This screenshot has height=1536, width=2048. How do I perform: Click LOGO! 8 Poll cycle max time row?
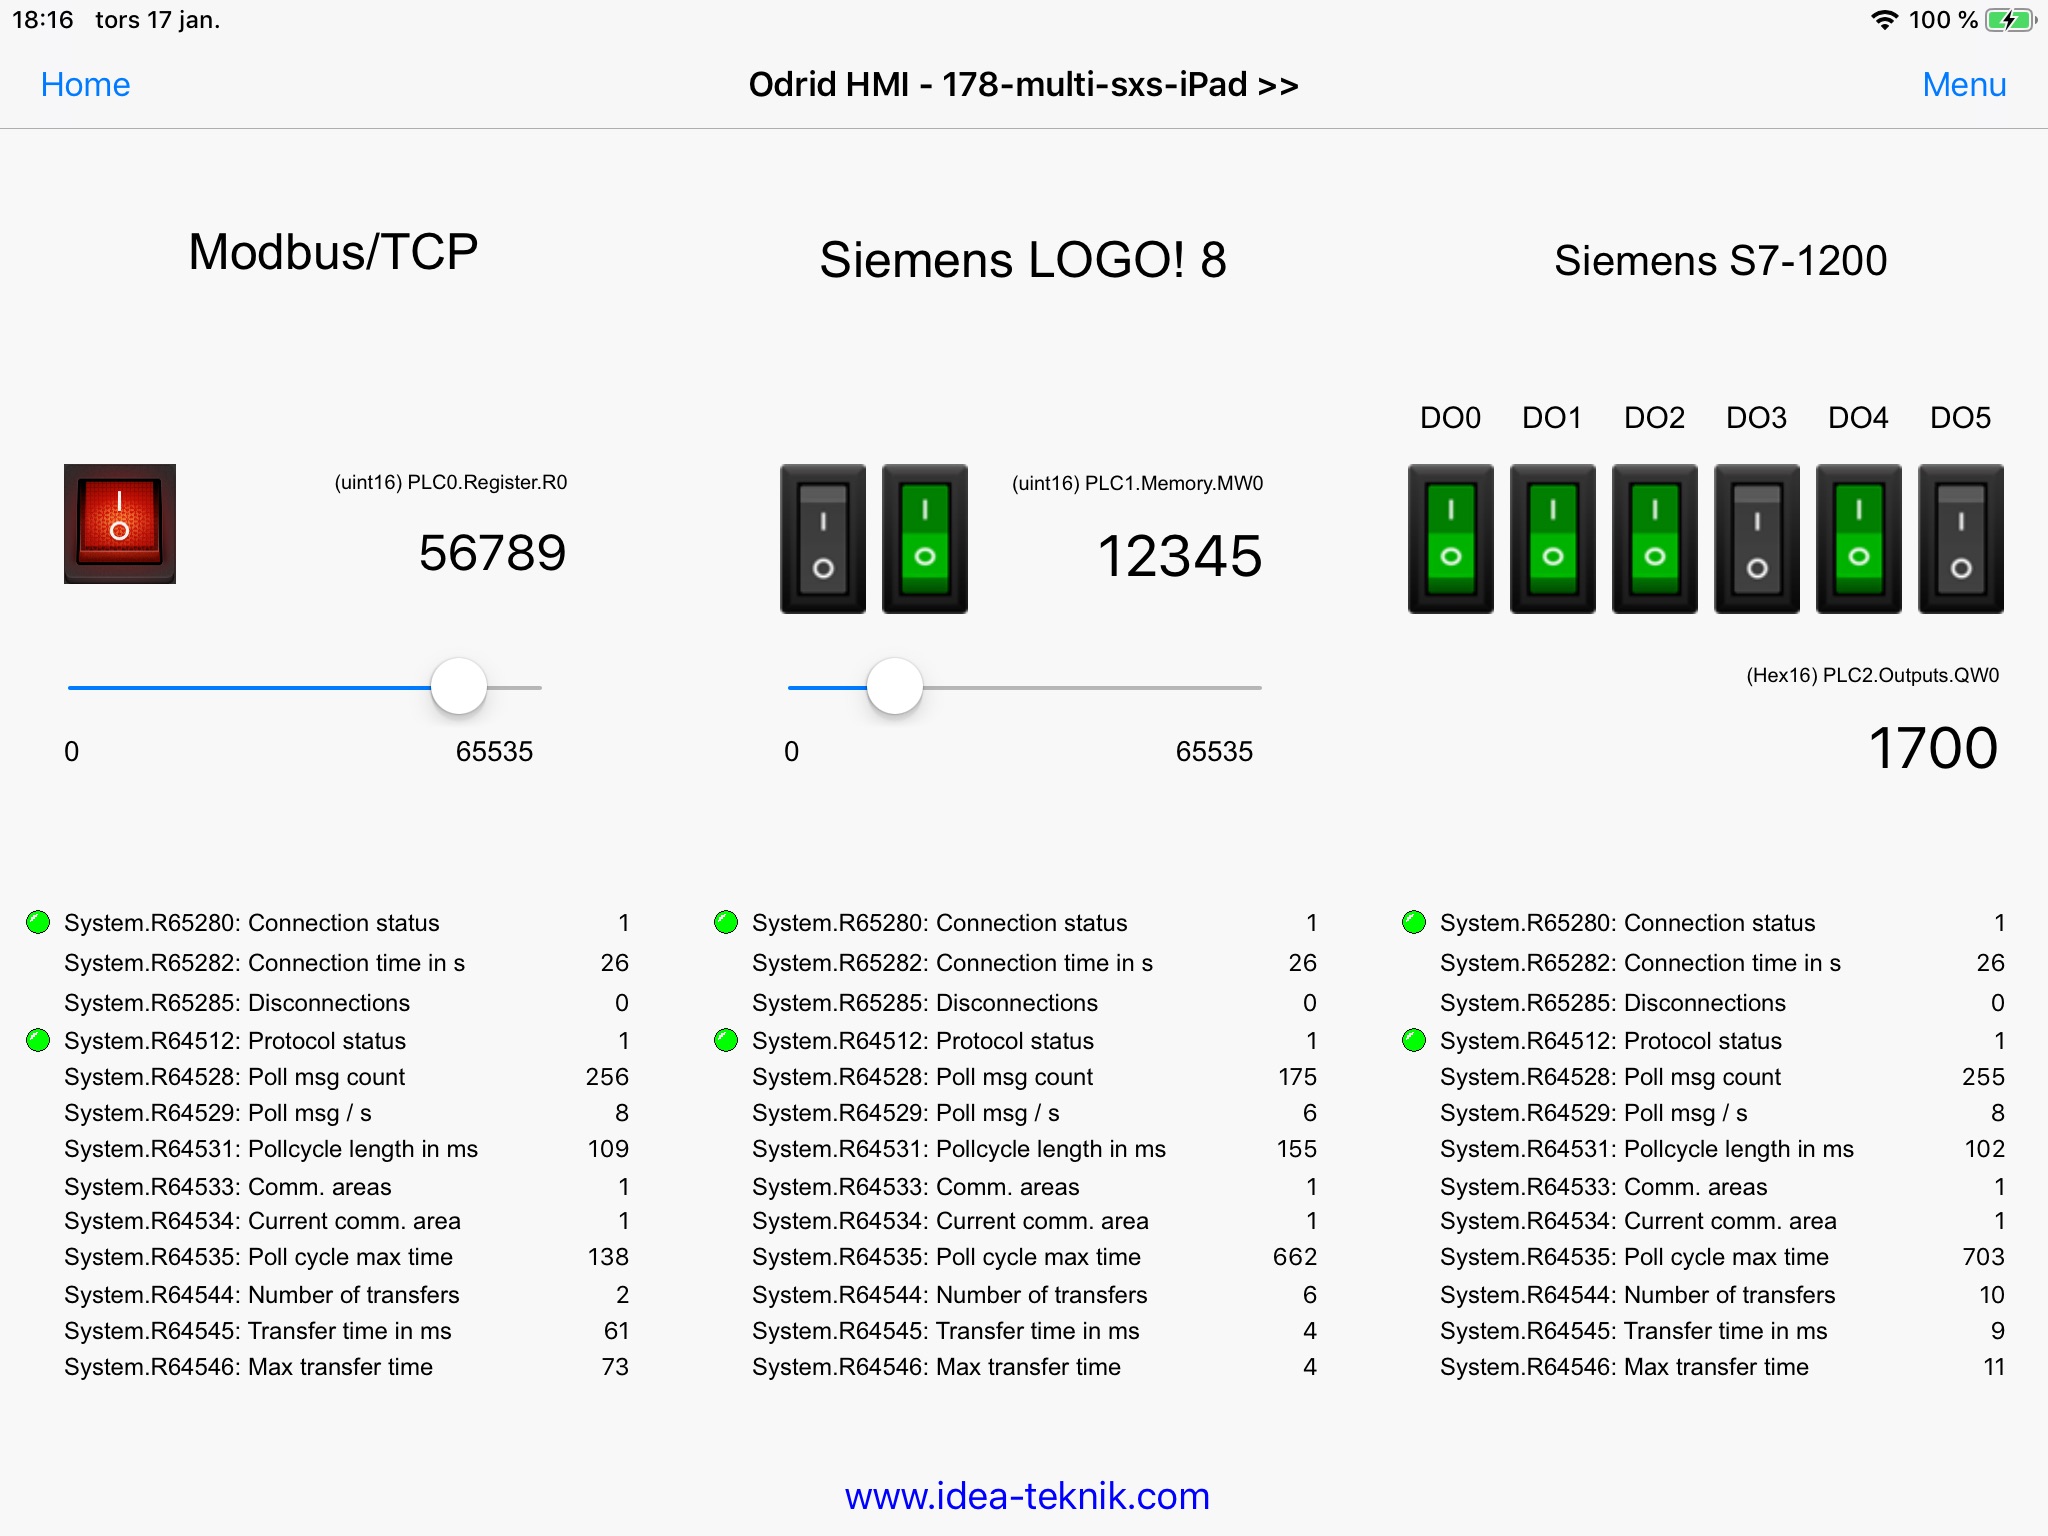click(1034, 1257)
